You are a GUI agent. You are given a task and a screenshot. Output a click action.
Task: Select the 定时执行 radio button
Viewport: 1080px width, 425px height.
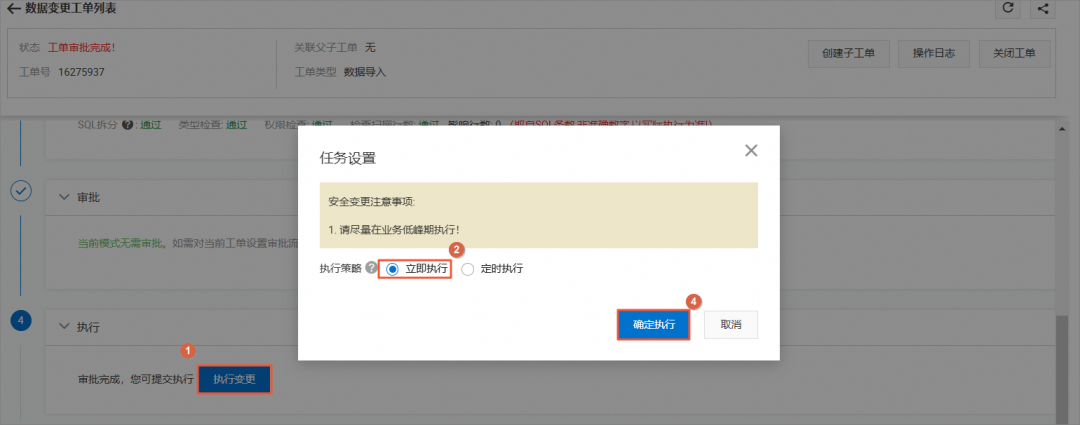[x=468, y=269]
